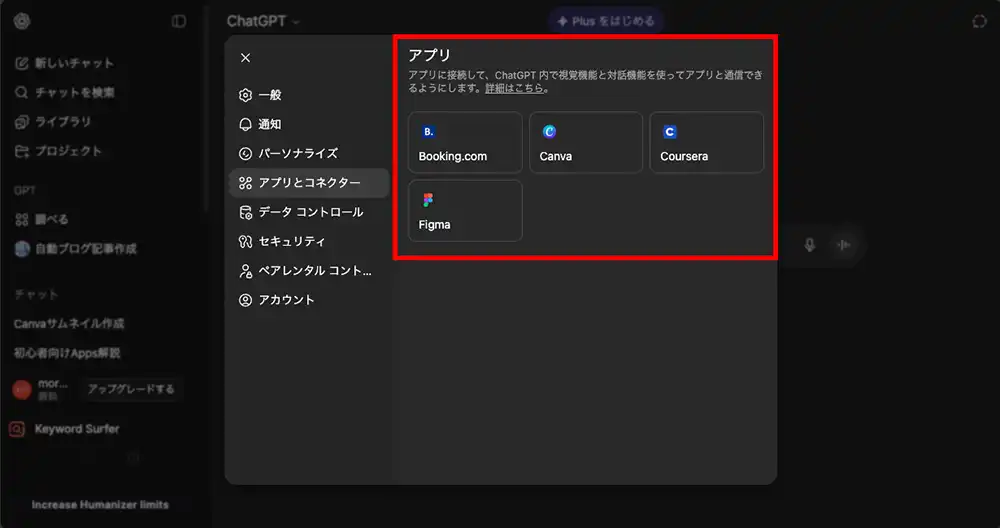
Task: Open the Canva app card
Action: [585, 143]
